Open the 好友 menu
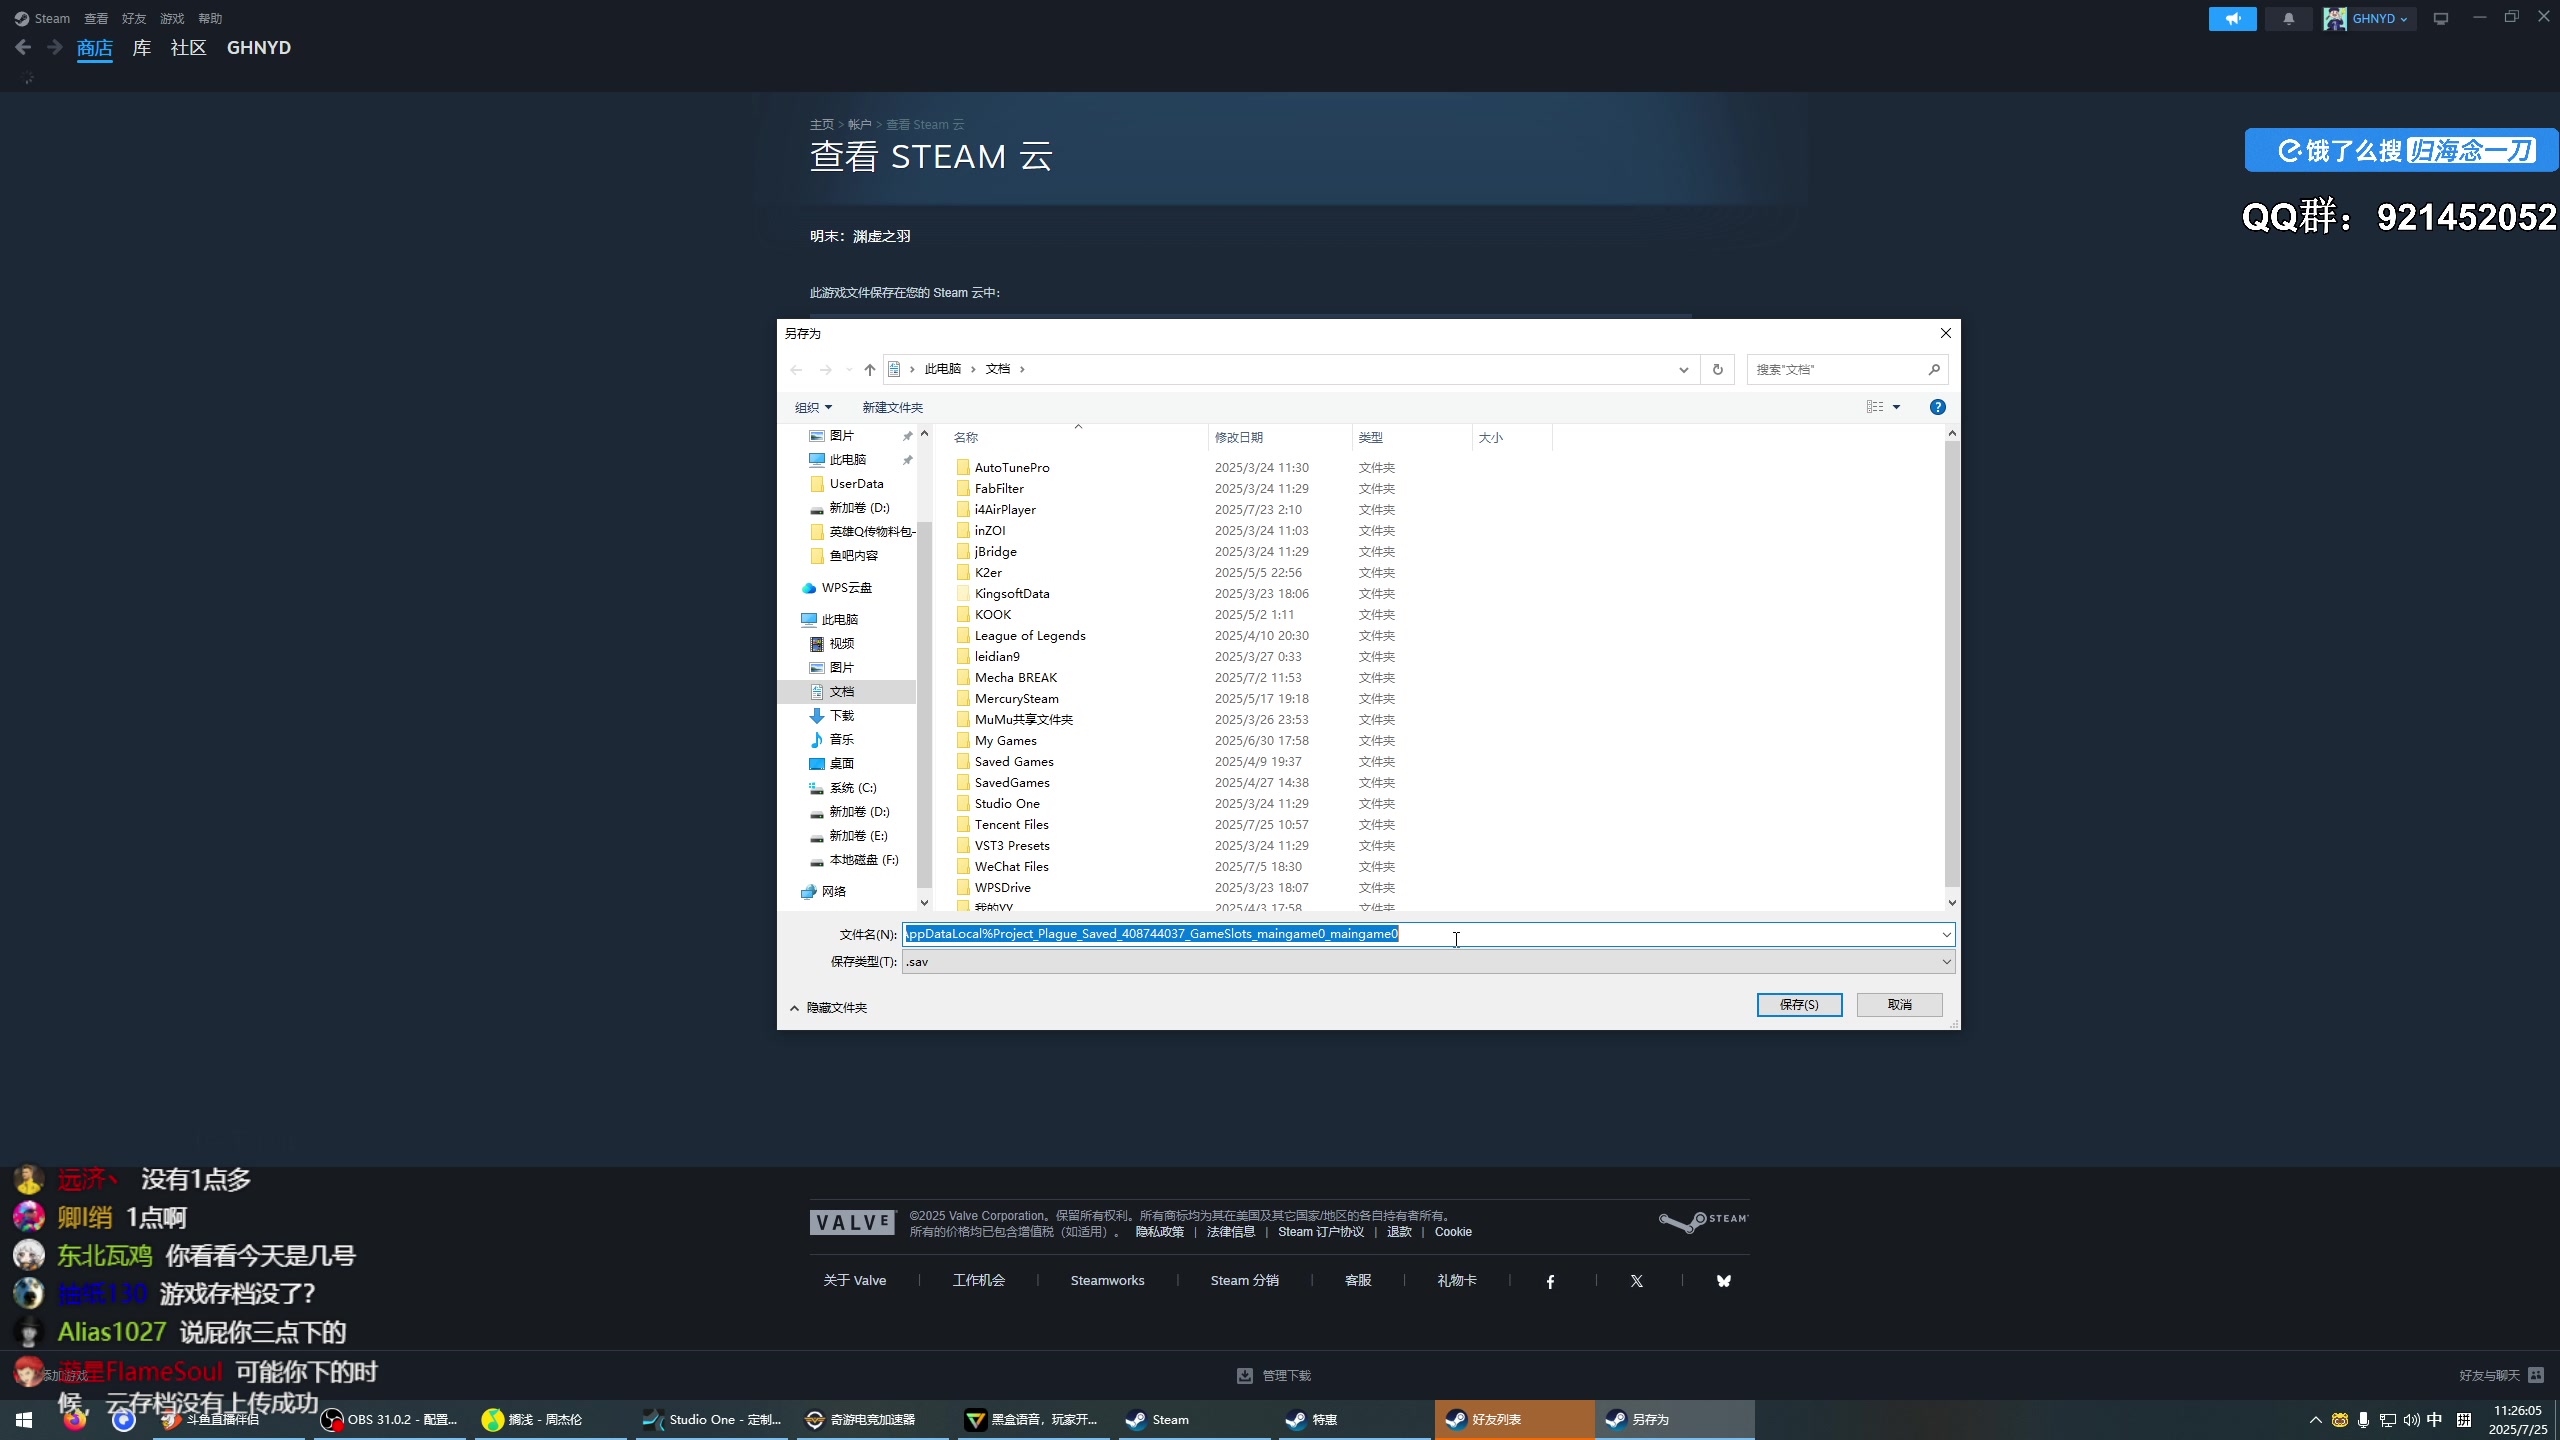The image size is (2560, 1440). pyautogui.click(x=134, y=18)
